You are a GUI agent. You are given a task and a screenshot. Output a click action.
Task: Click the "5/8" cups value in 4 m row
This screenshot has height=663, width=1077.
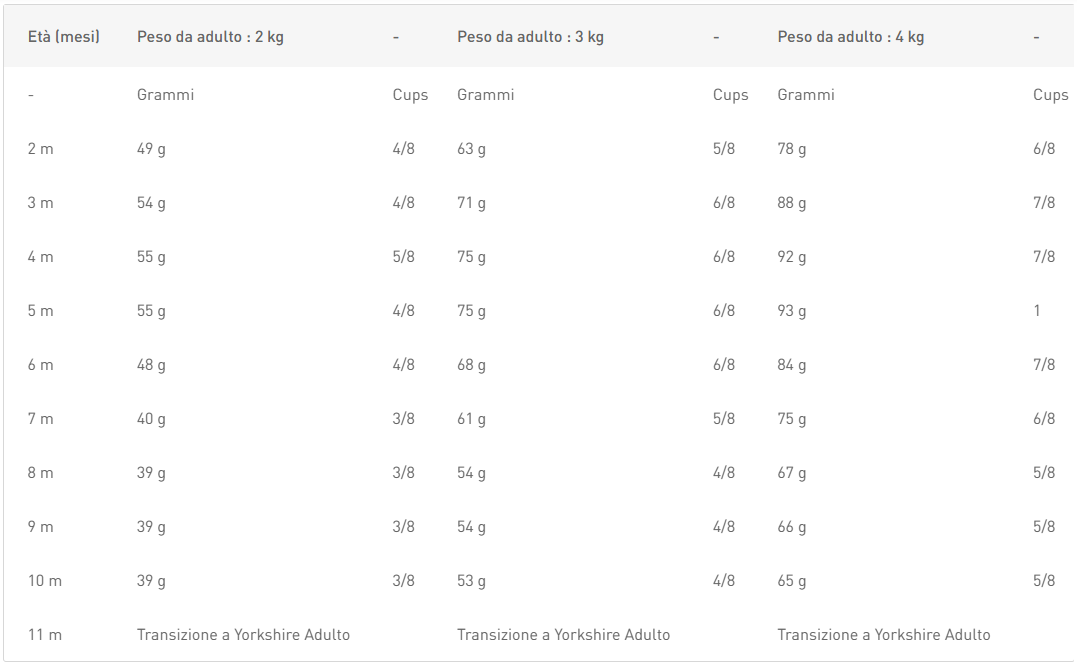click(403, 257)
